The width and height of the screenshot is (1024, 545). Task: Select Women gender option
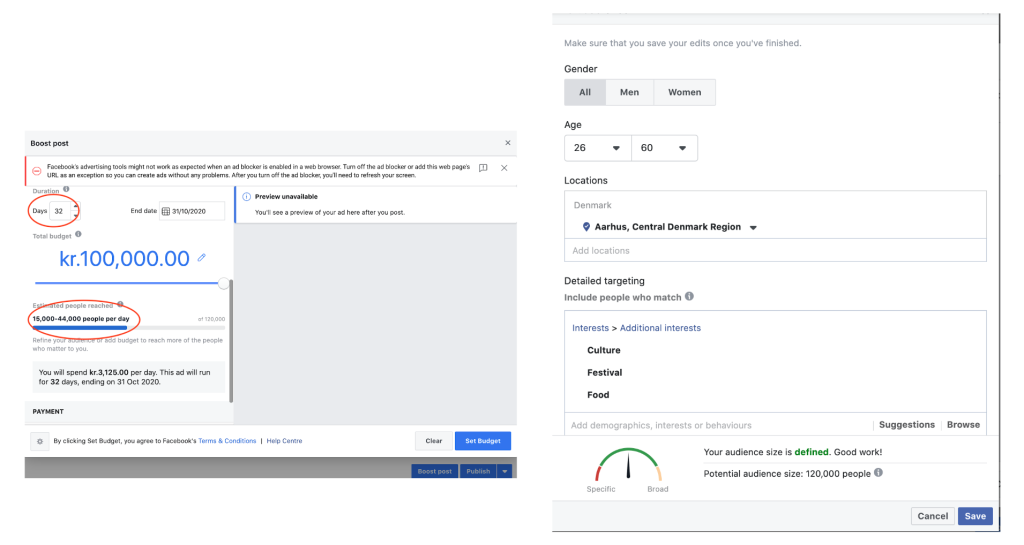click(684, 92)
